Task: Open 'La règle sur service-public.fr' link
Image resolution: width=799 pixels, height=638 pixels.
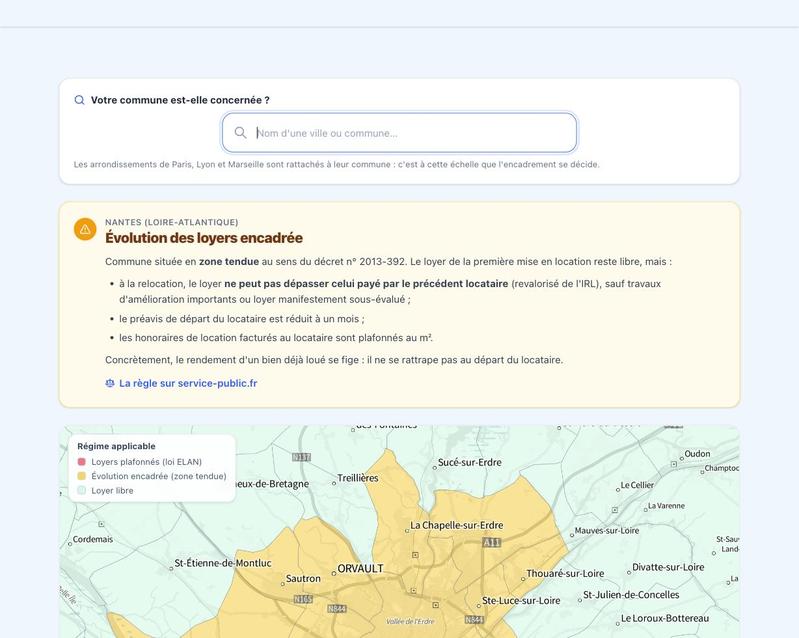Action: coord(188,383)
